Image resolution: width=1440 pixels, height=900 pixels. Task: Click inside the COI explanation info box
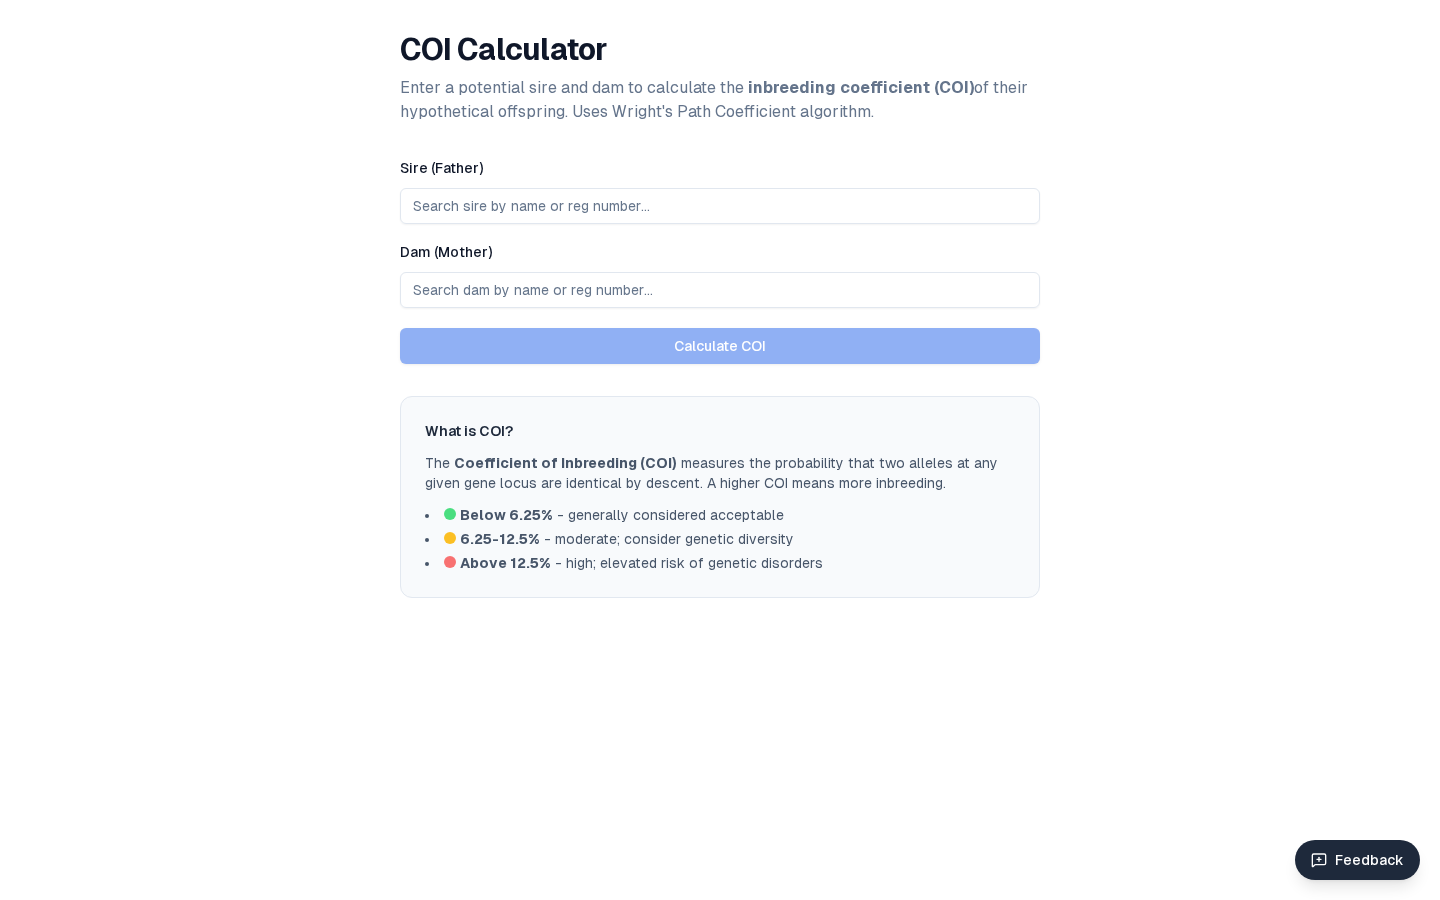(720, 497)
